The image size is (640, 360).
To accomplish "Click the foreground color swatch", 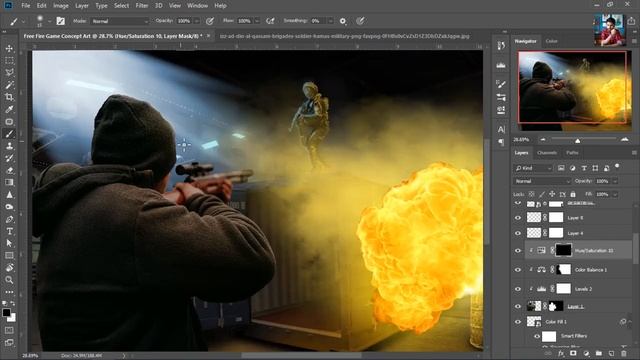I will click(7, 313).
